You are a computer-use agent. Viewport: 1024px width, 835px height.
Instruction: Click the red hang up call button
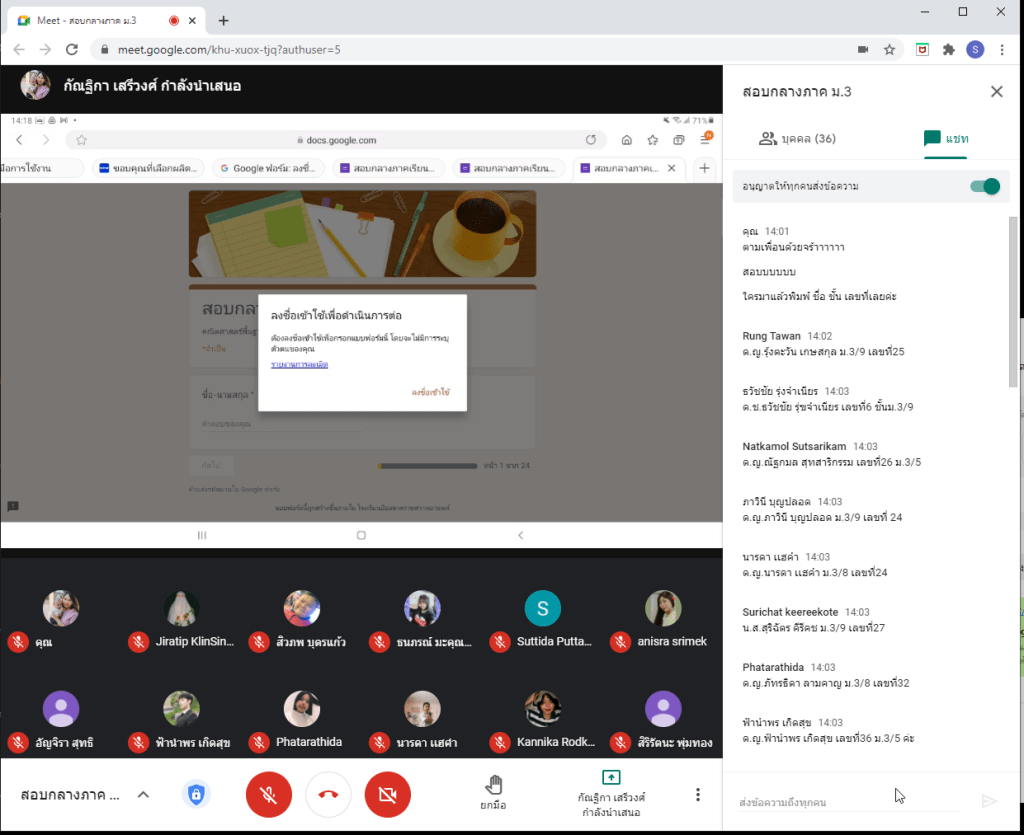point(328,795)
